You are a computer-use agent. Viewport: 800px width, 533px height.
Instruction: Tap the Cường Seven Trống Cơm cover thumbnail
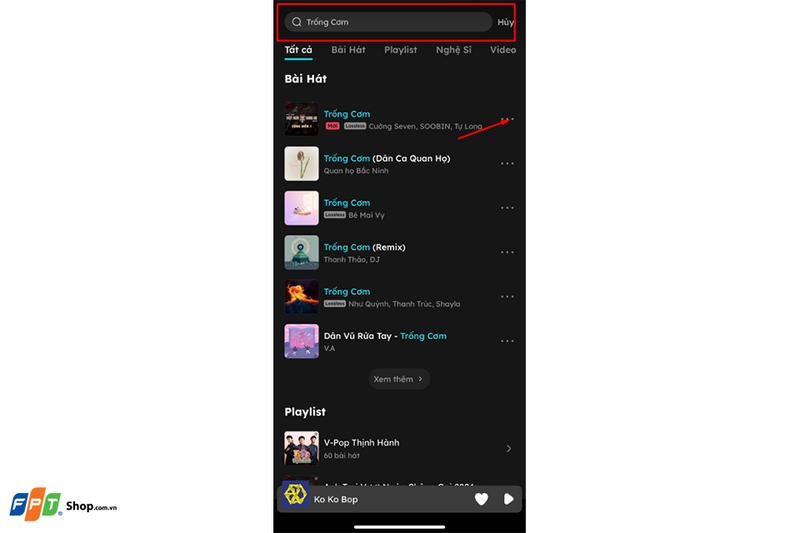click(x=302, y=119)
